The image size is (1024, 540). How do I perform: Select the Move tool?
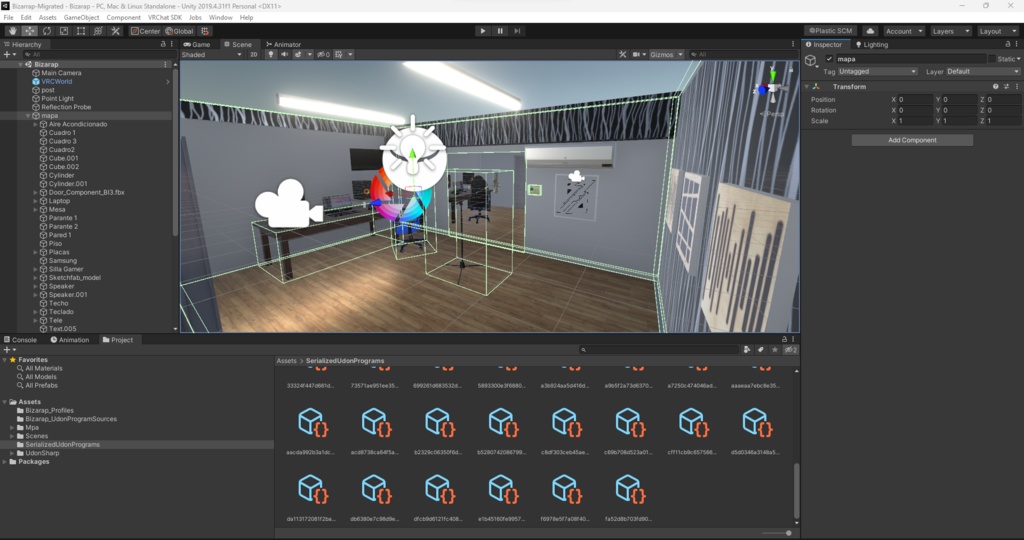tap(30, 31)
